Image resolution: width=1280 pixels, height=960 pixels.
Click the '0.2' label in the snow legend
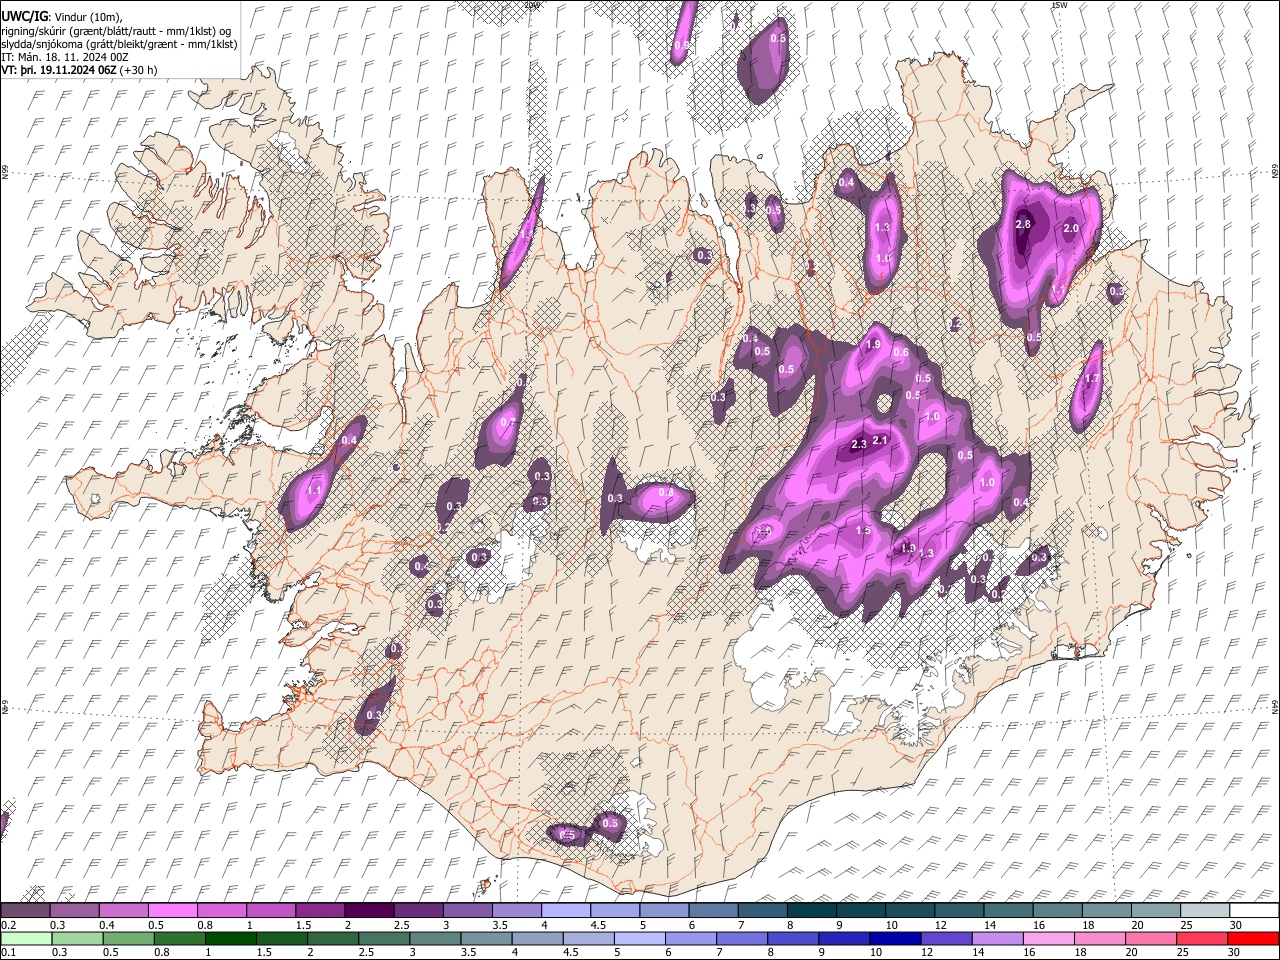tap(7, 925)
